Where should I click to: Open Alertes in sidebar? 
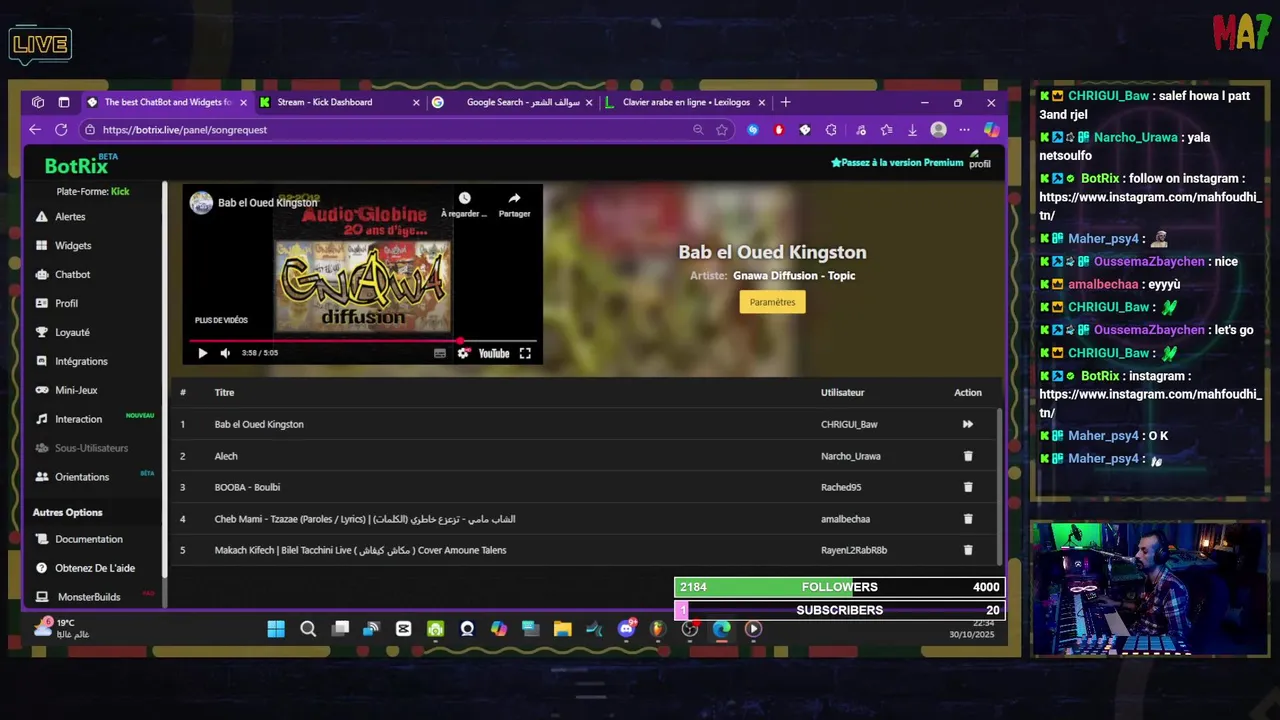coord(61,216)
